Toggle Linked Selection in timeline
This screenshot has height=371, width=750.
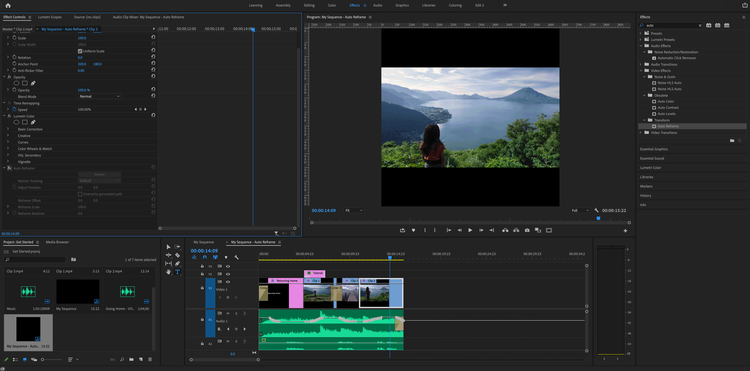pyautogui.click(x=215, y=257)
